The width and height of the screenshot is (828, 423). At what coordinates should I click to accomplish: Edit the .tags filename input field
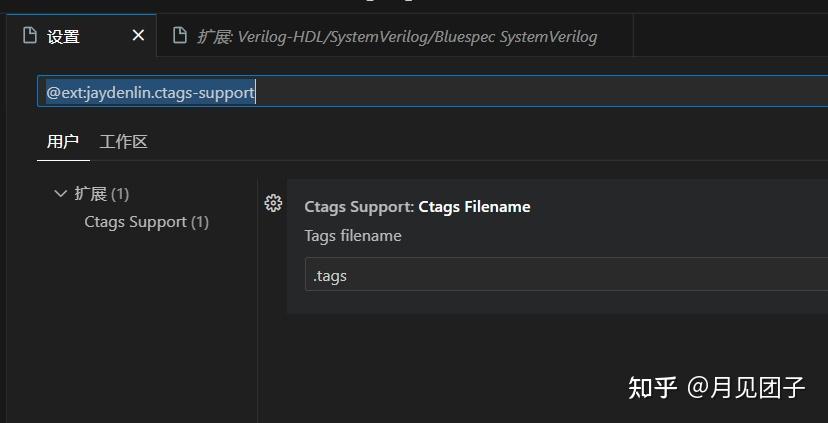[x=566, y=275]
